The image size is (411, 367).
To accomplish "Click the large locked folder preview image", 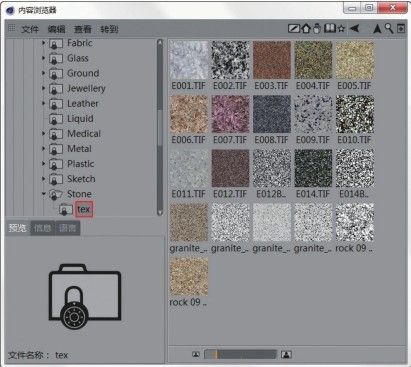I will click(x=85, y=296).
